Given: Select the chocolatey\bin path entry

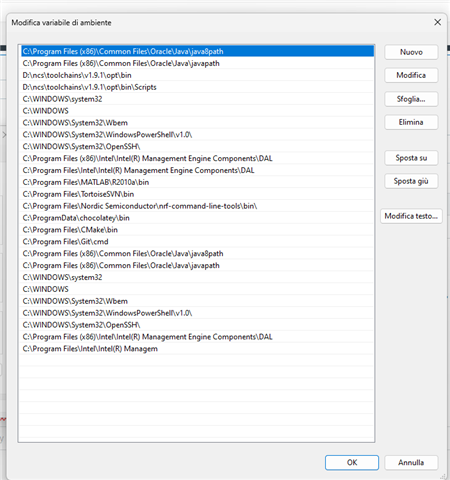Looking at the screenshot, I should 197,218.
